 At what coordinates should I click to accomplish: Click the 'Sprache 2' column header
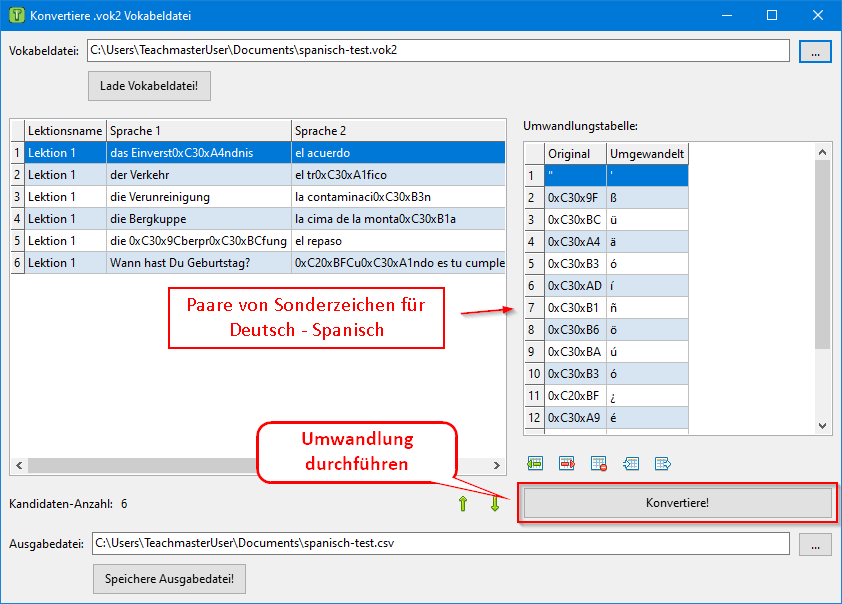tap(398, 131)
